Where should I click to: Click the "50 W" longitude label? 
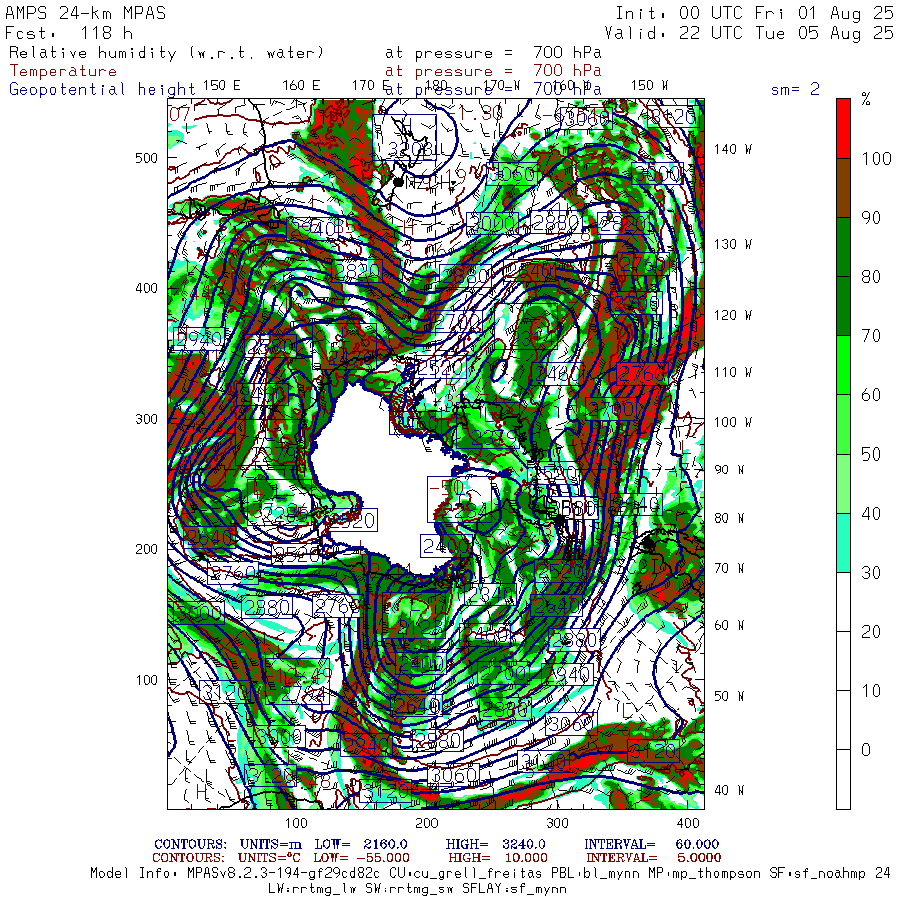point(730,696)
